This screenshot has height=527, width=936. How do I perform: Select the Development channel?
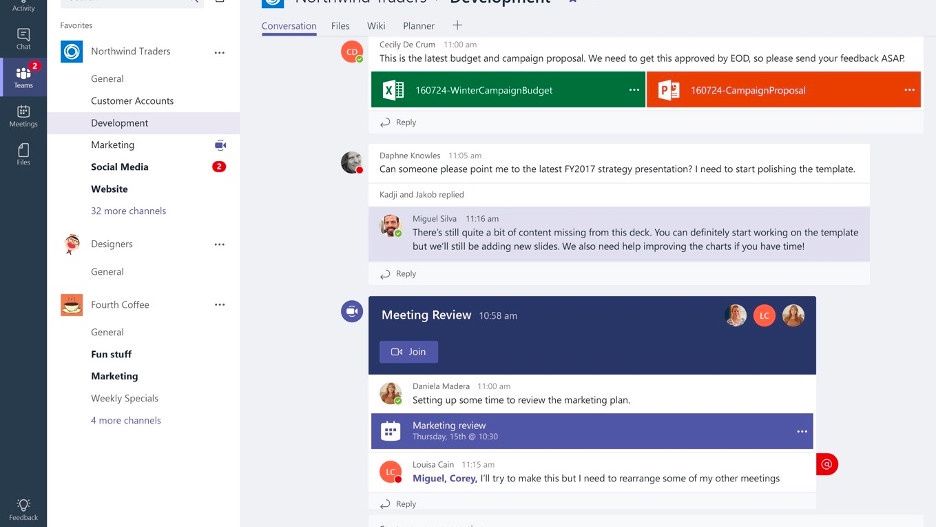click(x=143, y=123)
